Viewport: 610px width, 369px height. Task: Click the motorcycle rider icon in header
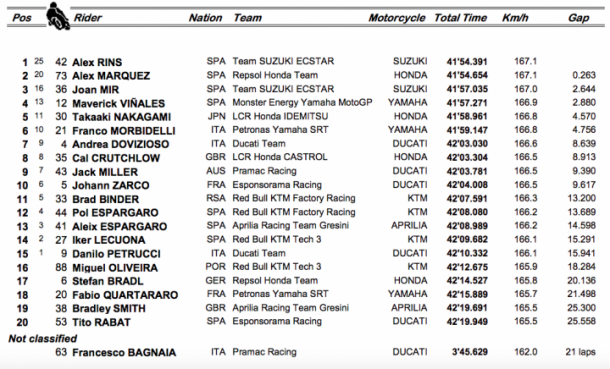pyautogui.click(x=58, y=16)
